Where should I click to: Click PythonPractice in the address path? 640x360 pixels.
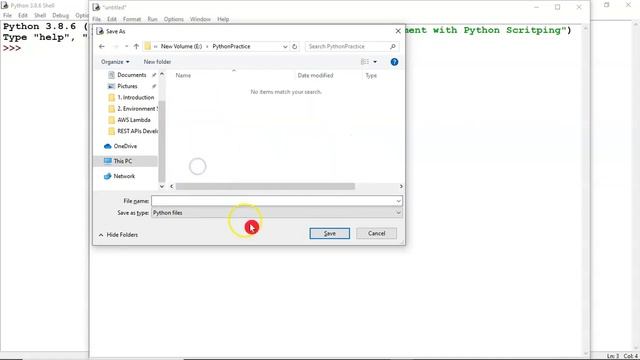click(231, 47)
